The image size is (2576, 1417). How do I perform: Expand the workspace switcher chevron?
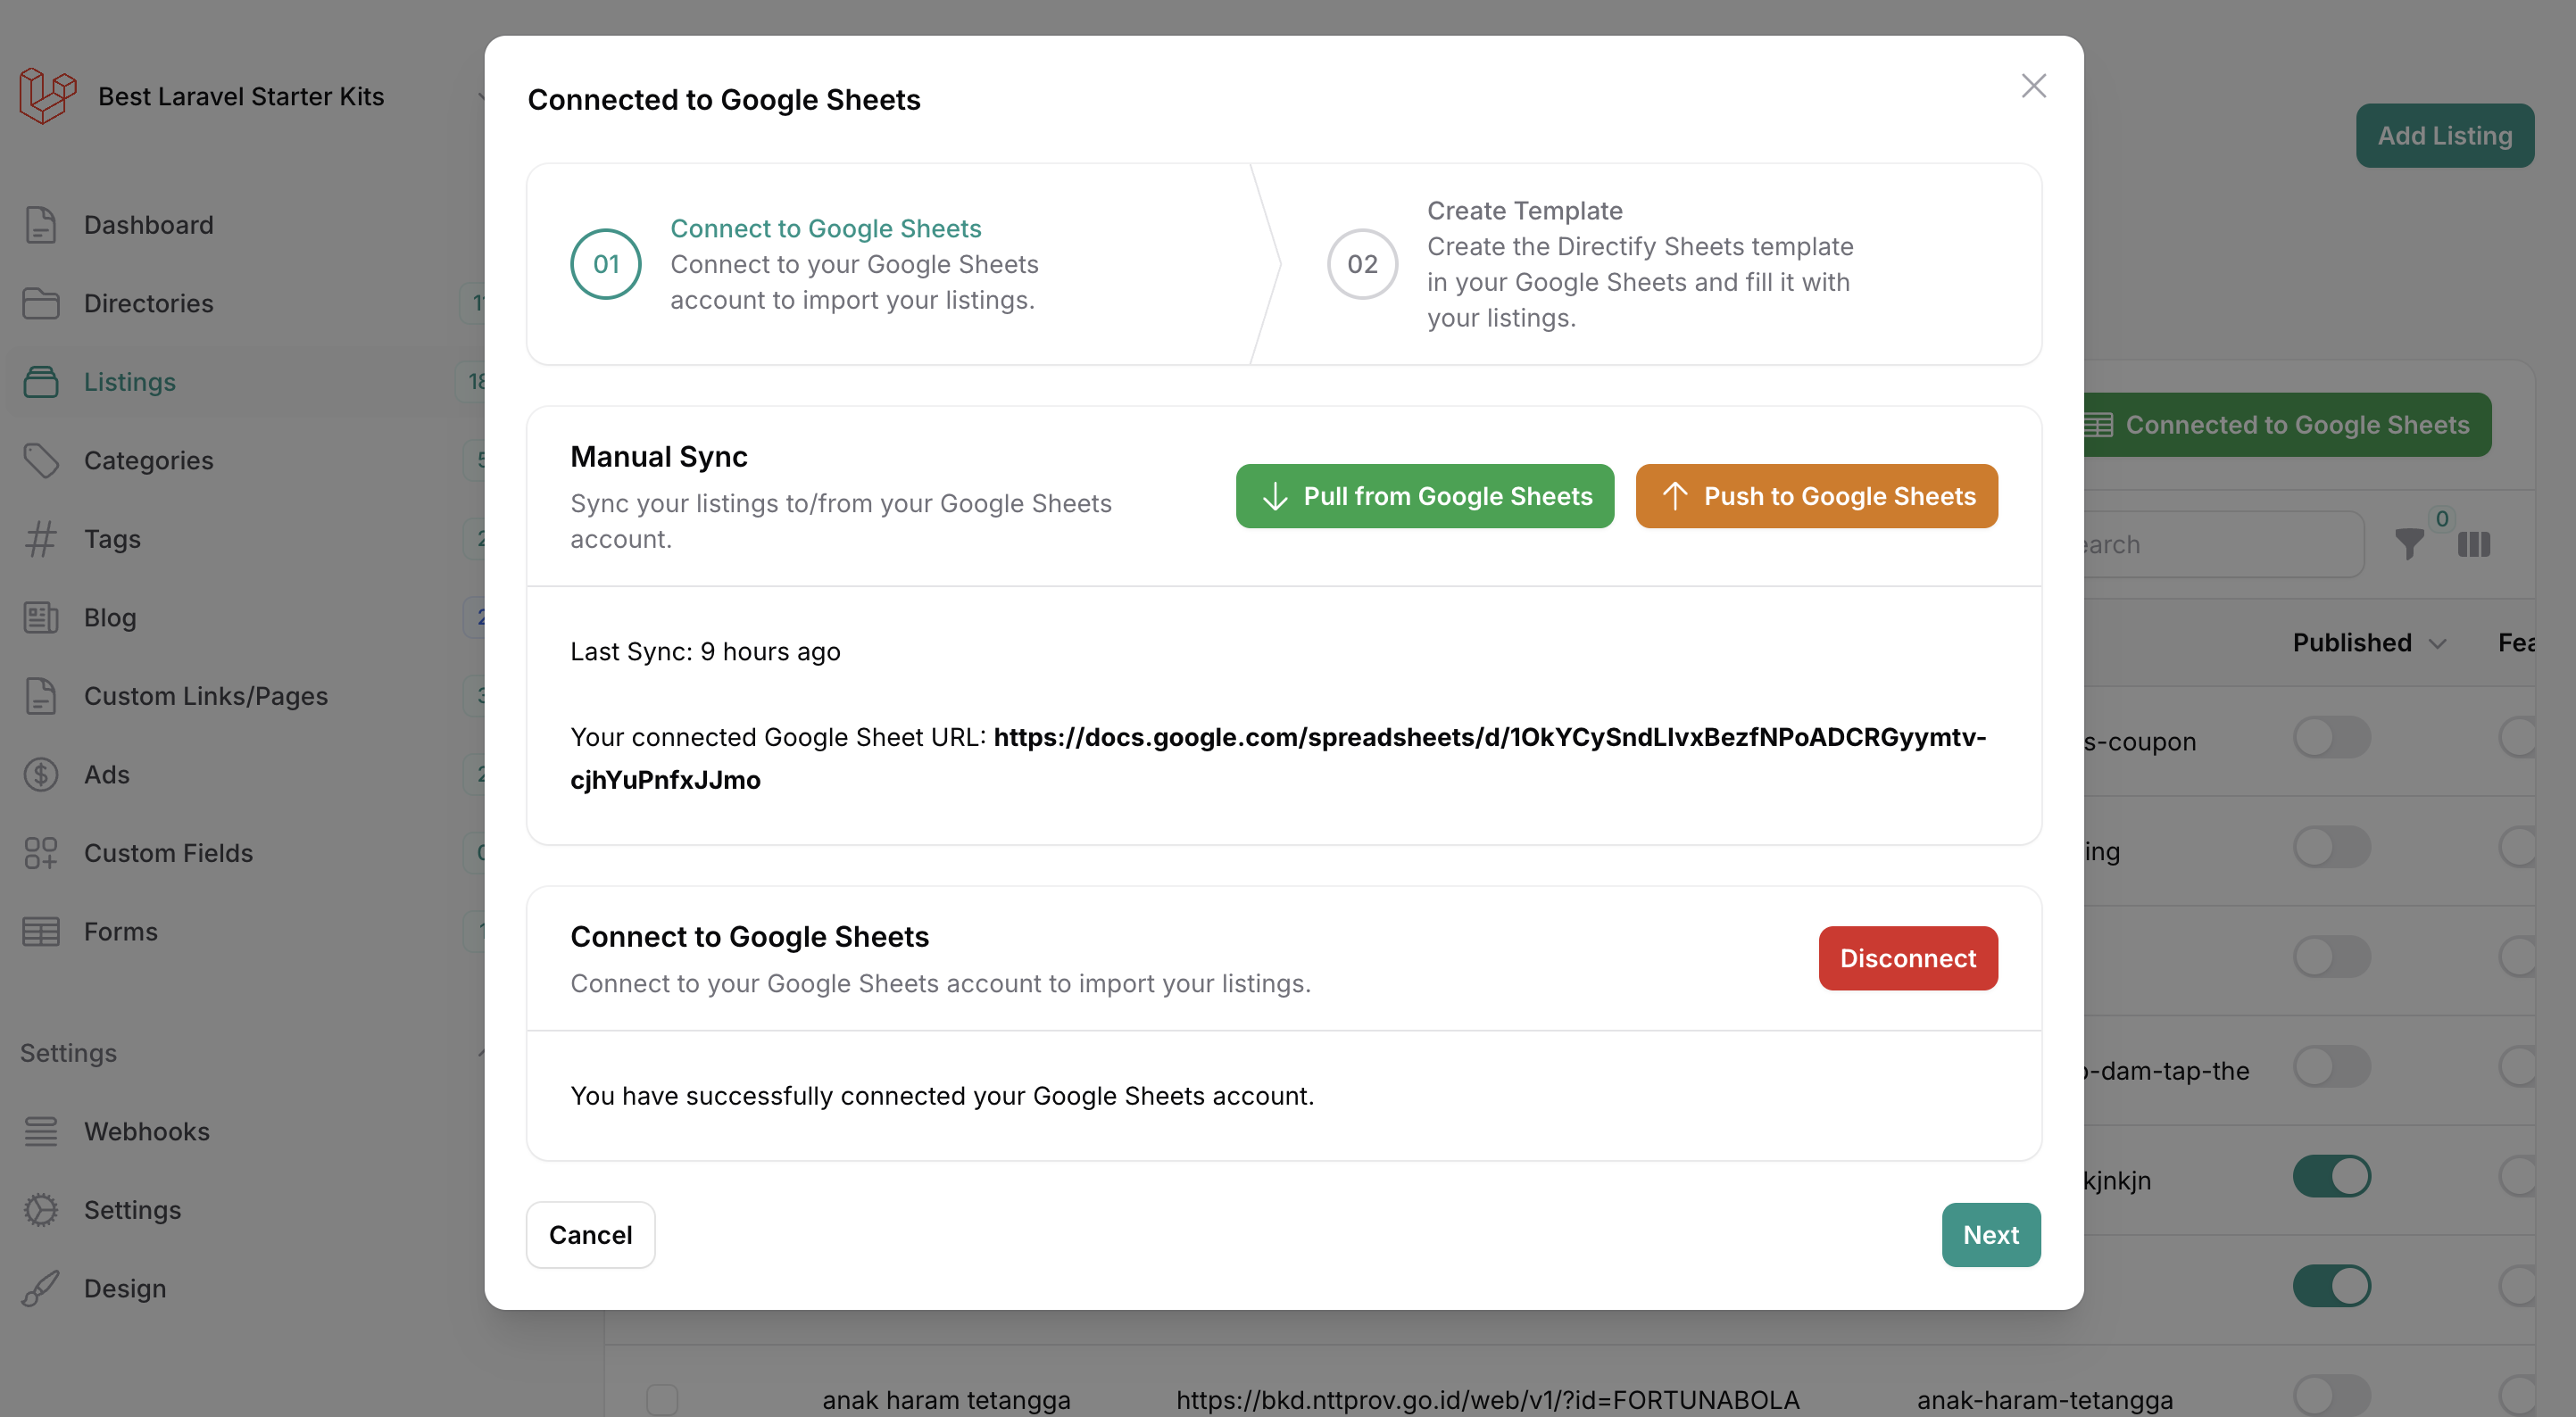click(481, 95)
